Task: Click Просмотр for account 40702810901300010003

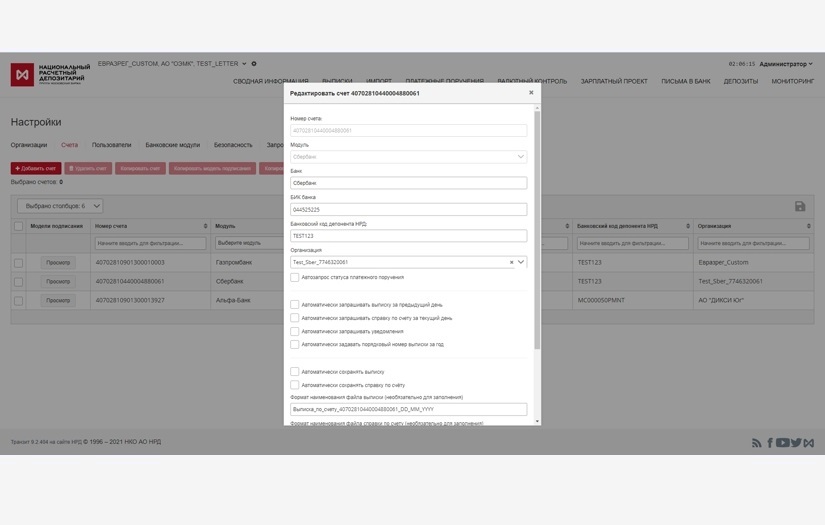Action: (58, 262)
